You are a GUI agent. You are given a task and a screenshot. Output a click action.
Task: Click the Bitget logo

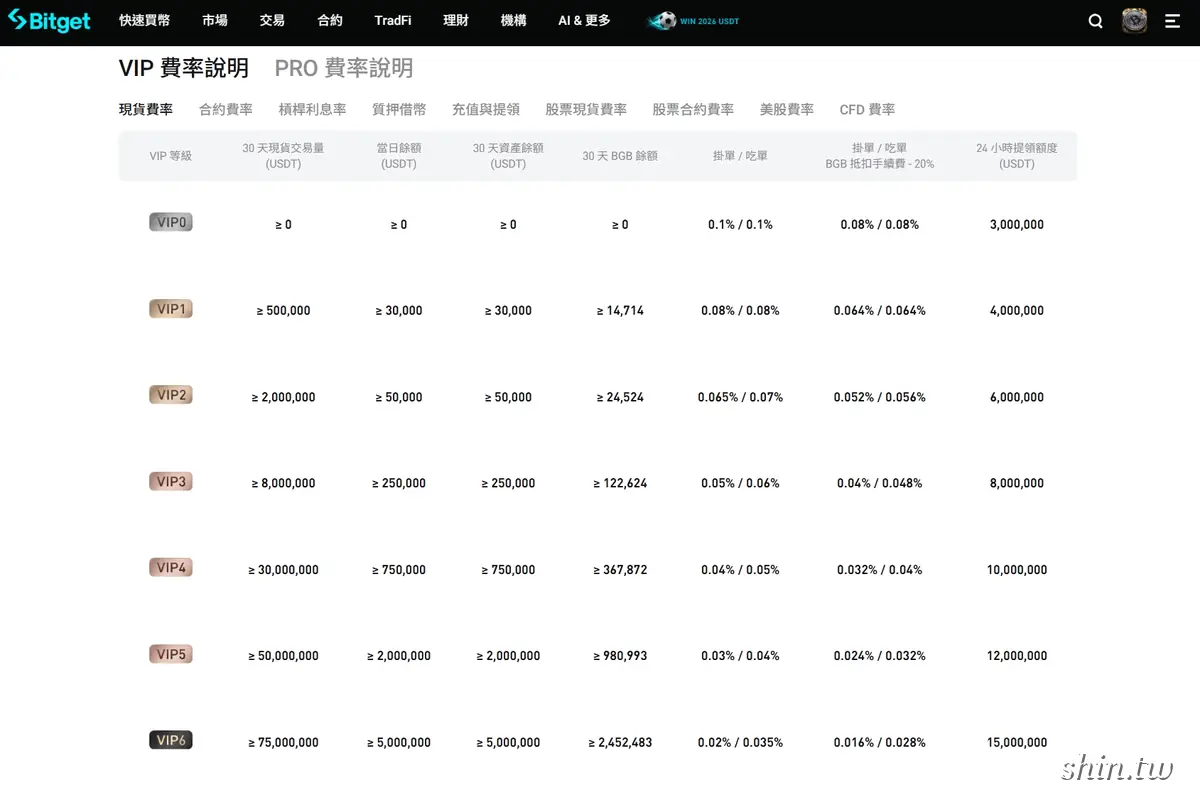coord(50,20)
